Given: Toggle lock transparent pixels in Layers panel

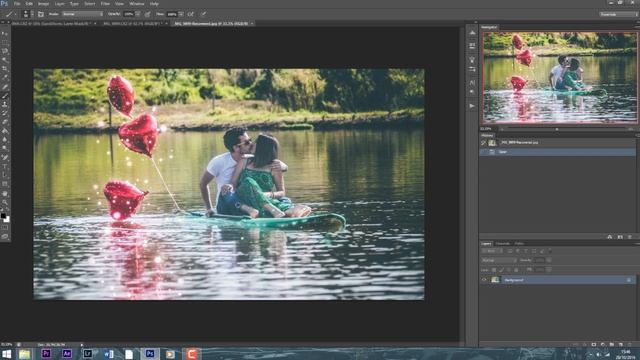Looking at the screenshot, I should (x=494, y=270).
